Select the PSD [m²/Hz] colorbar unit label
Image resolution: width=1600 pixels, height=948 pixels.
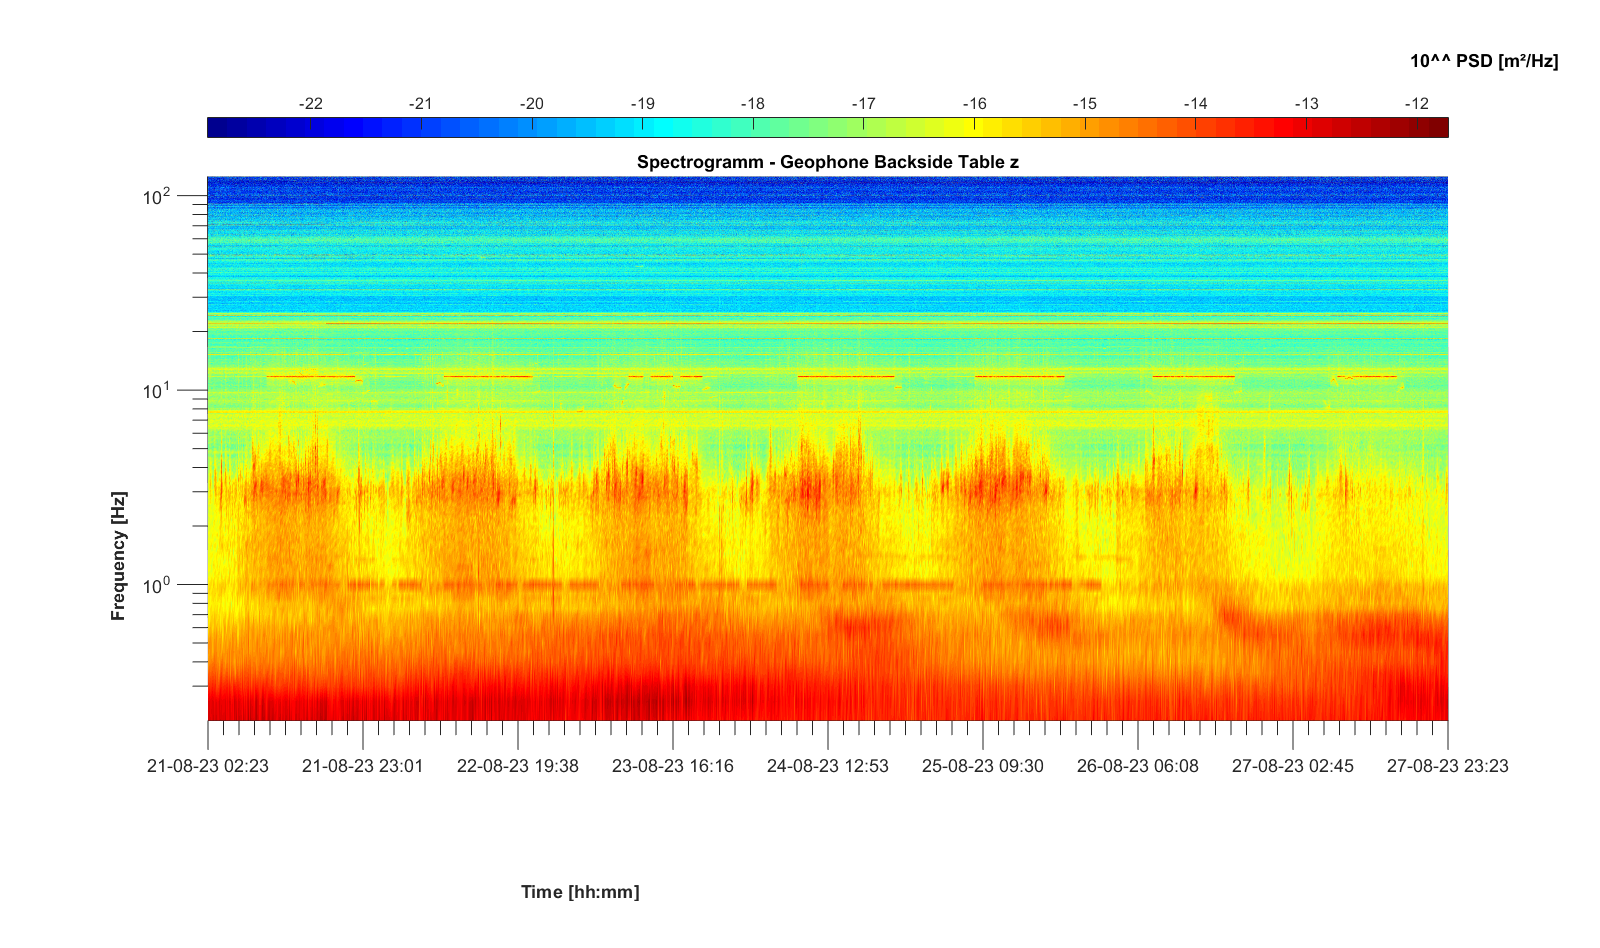(1483, 61)
